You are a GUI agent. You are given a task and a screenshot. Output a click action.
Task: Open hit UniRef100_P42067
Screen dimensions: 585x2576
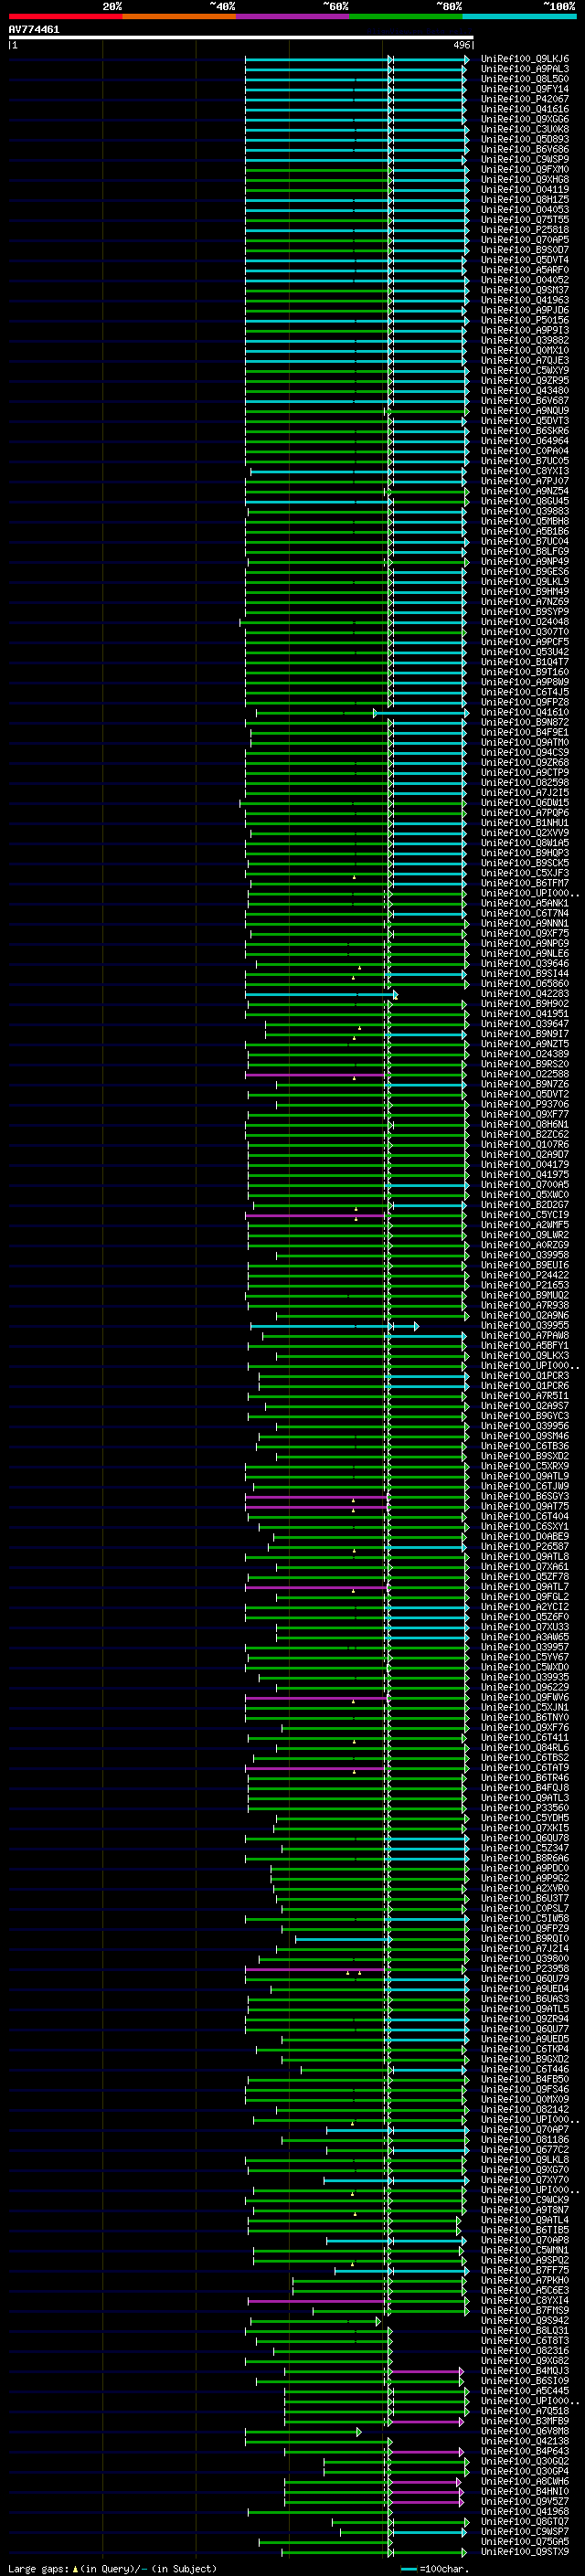(524, 99)
